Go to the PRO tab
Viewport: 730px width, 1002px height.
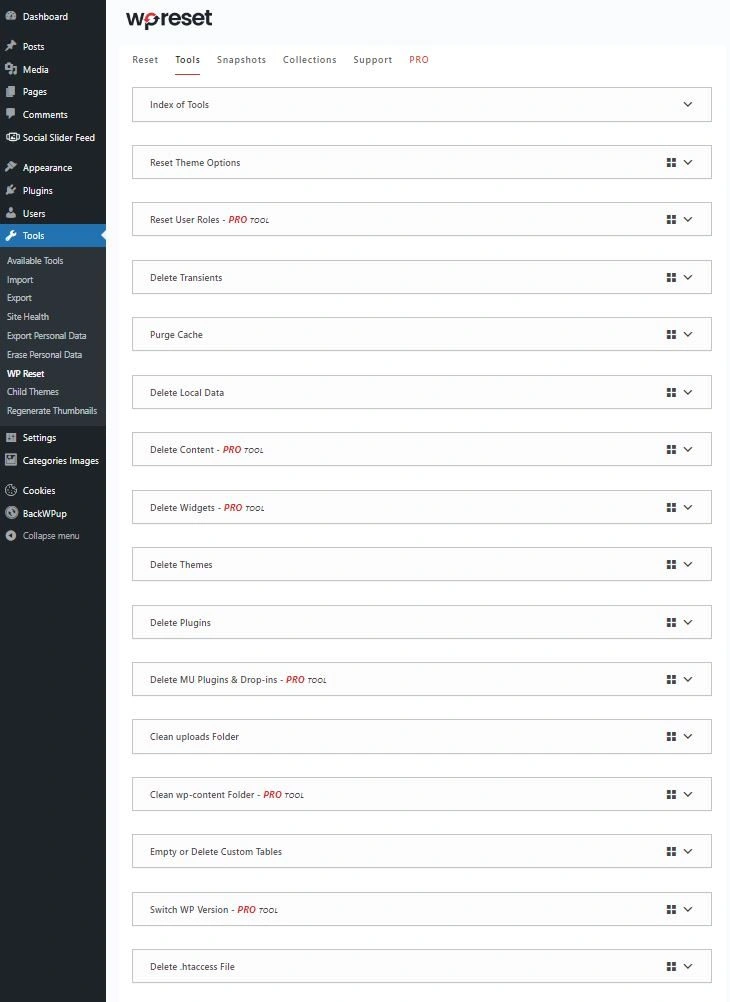pos(419,60)
